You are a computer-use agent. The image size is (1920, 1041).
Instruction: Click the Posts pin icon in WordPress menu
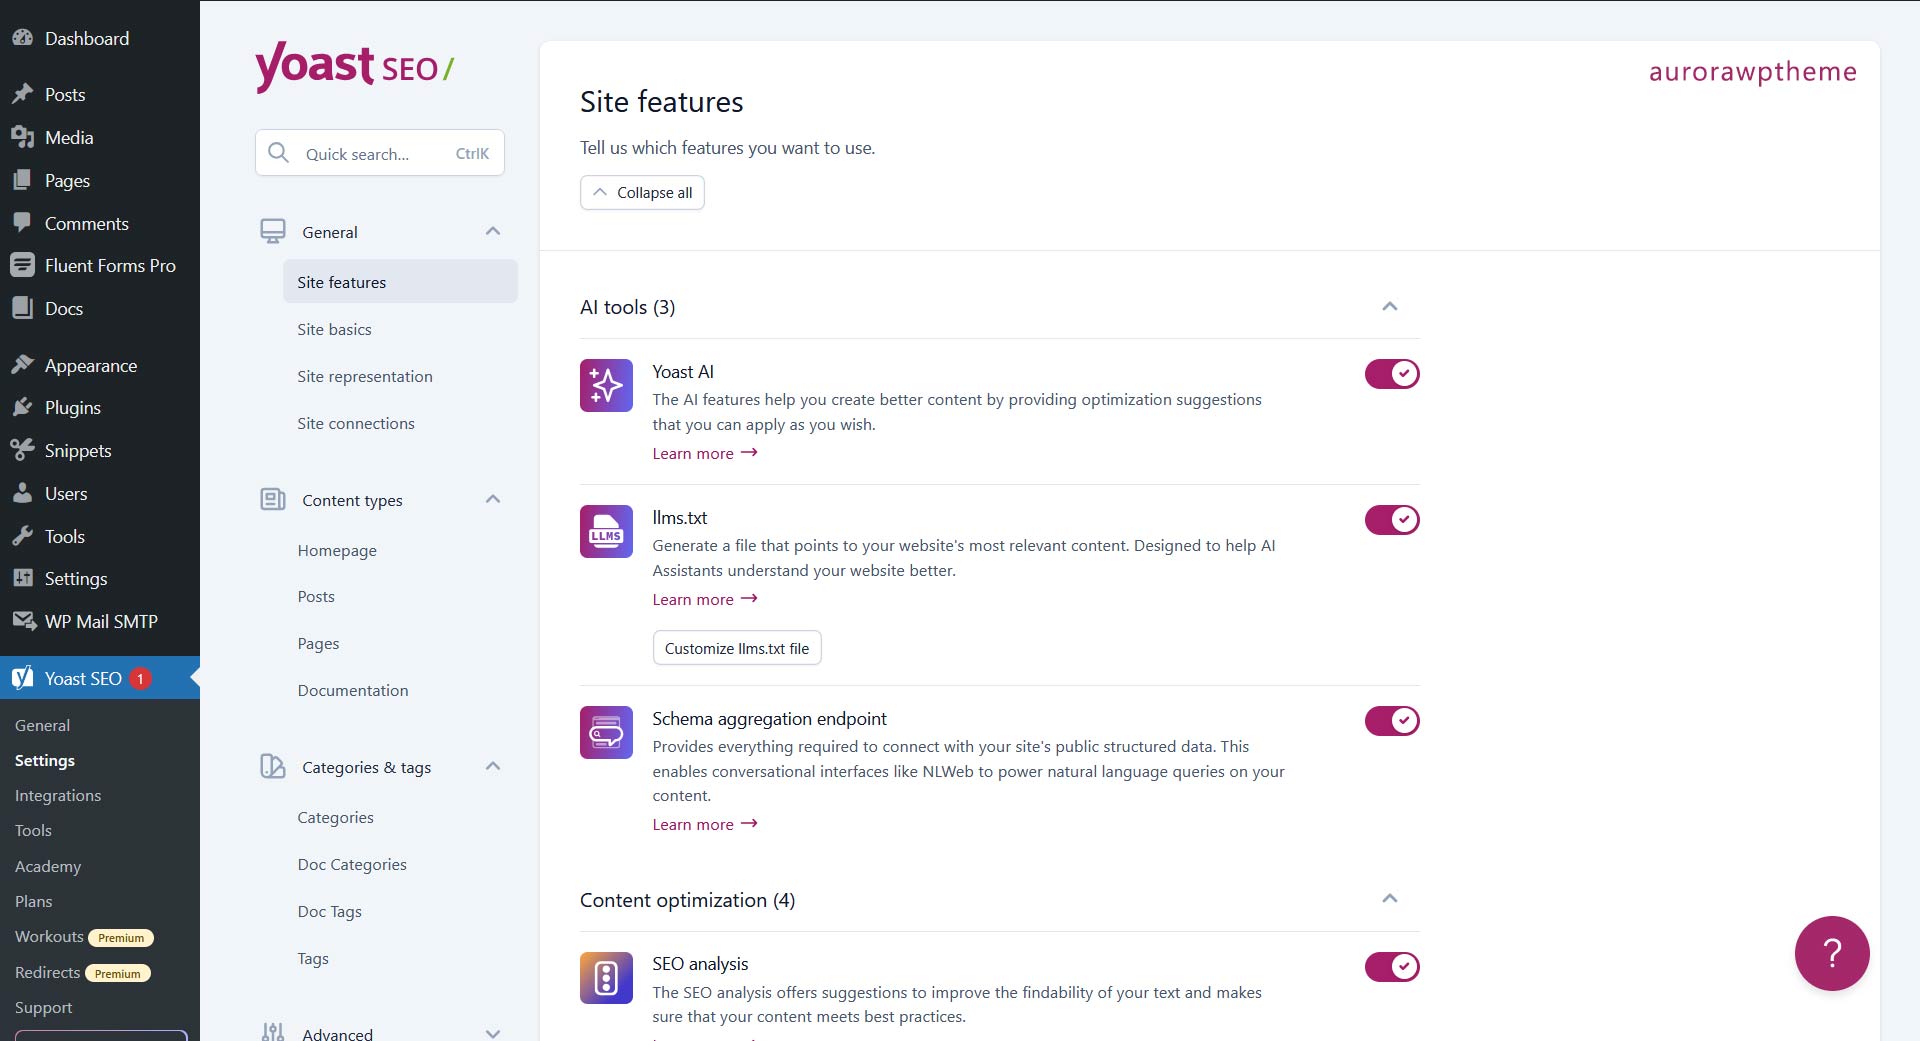(22, 94)
